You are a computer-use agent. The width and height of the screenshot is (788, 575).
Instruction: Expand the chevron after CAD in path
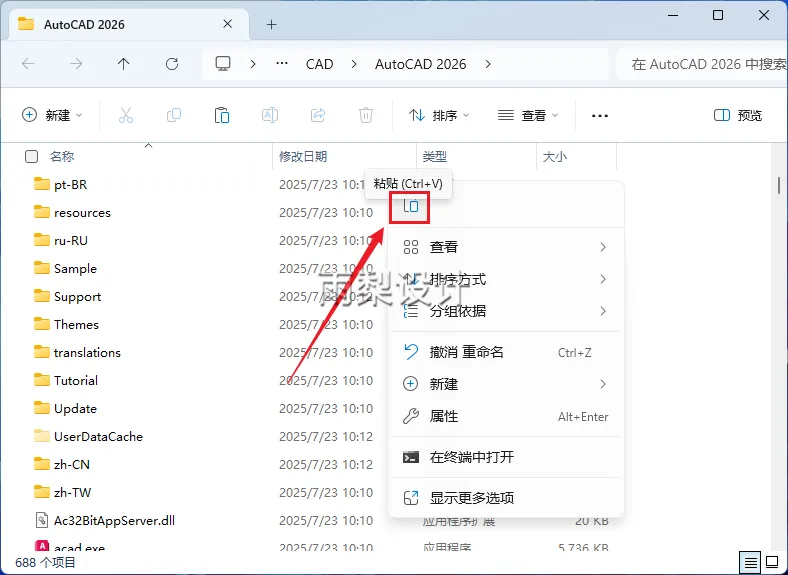tap(354, 64)
